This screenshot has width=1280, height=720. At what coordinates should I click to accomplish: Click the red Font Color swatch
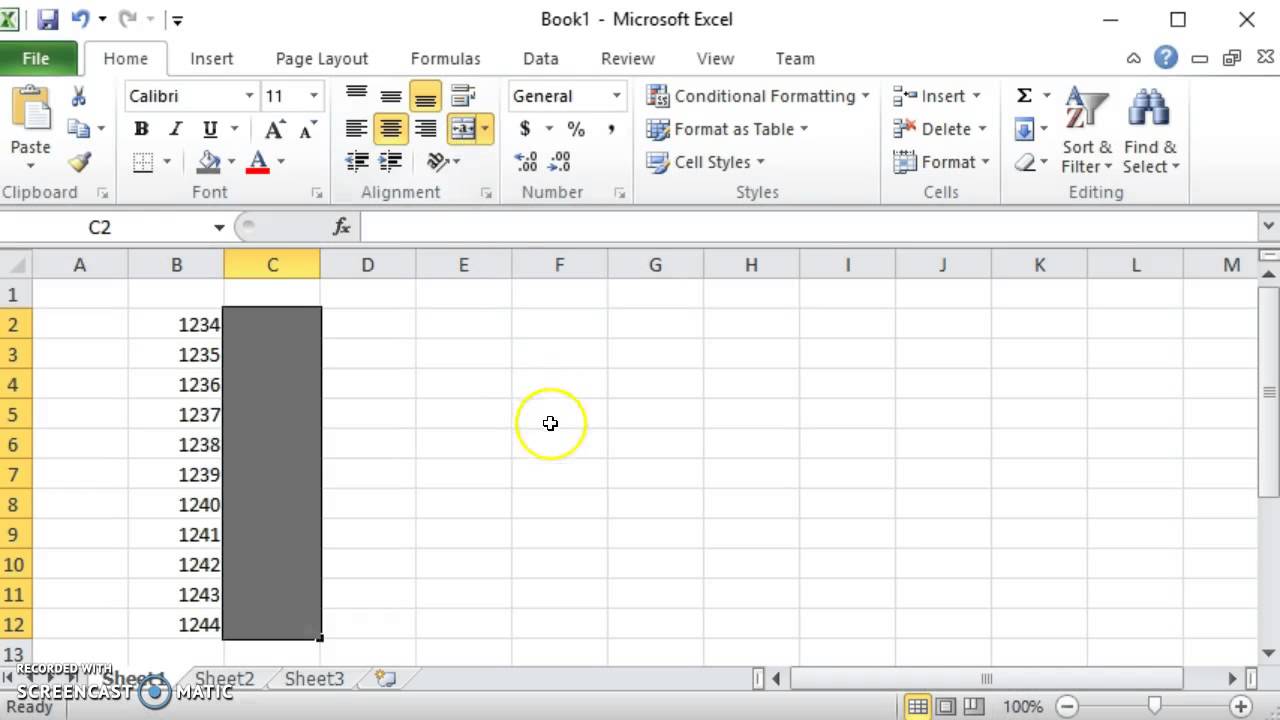(258, 161)
